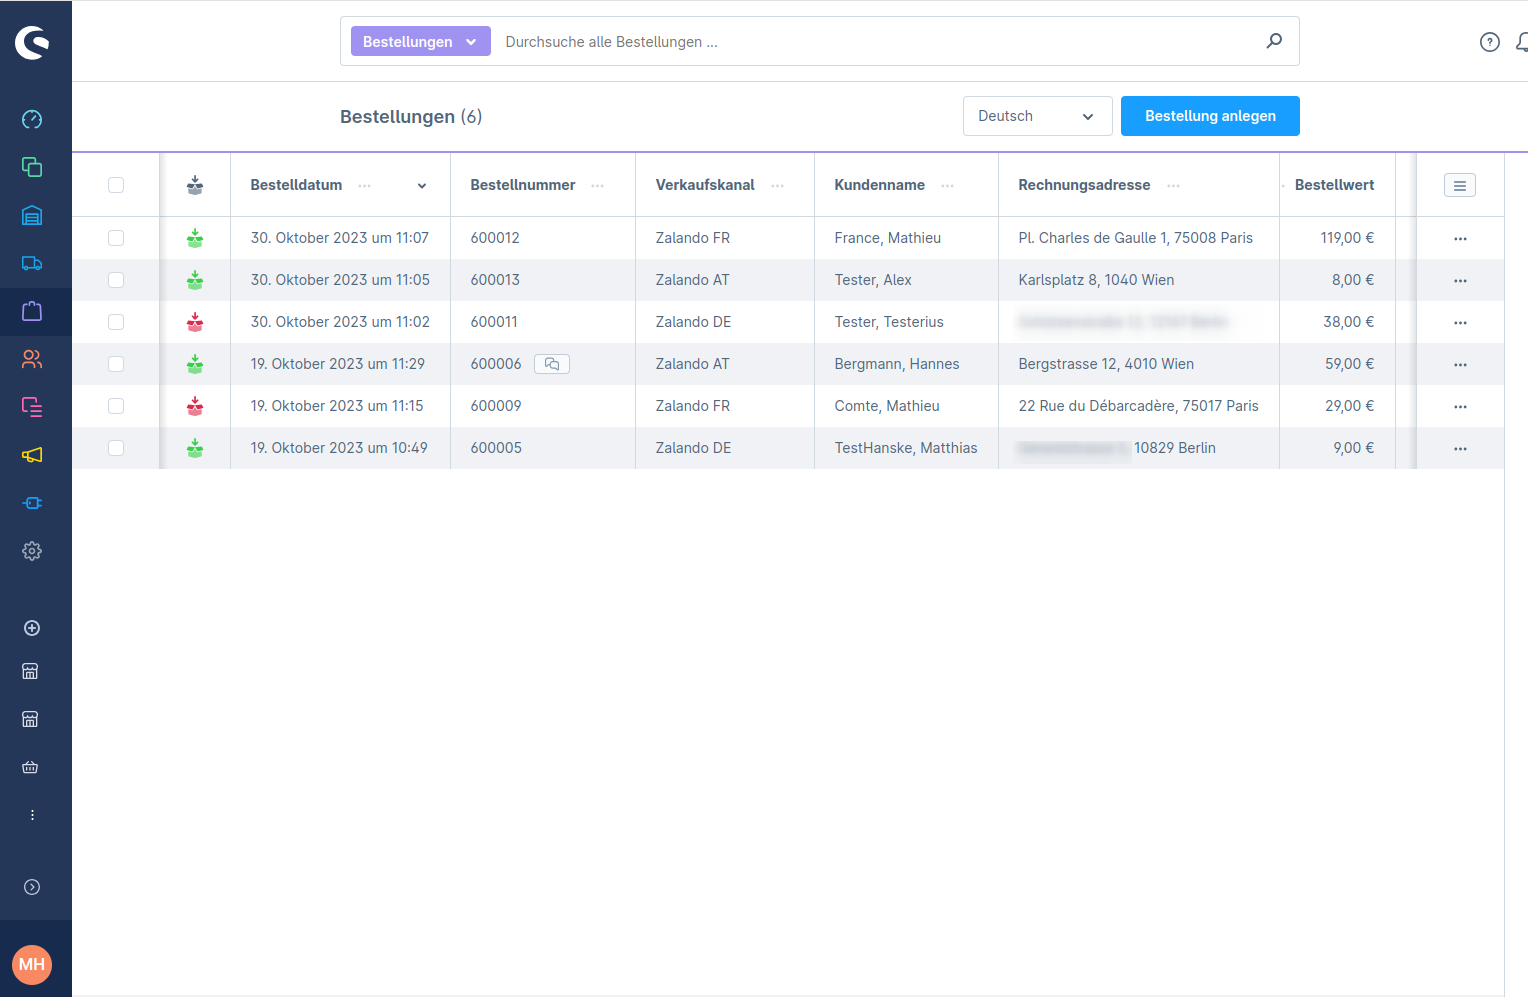The height and width of the screenshot is (997, 1528).
Task: Toggle the select-all checkbox in table header
Action: coord(116,185)
